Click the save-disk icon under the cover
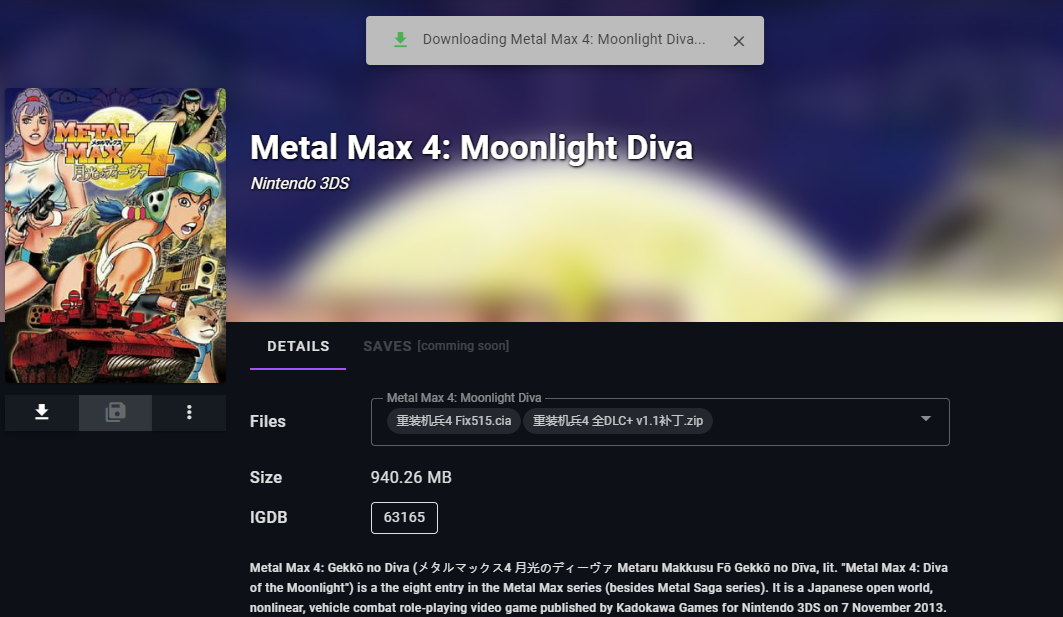This screenshot has width=1063, height=617. [x=115, y=412]
